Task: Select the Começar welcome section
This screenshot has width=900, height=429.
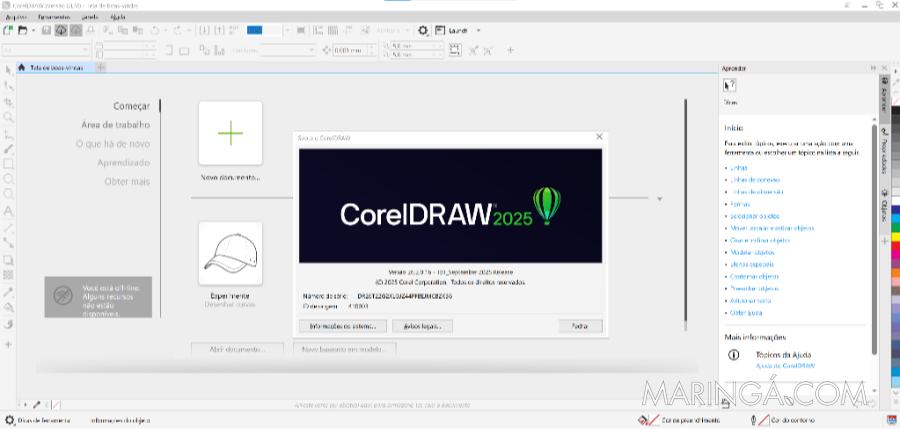Action: [131, 106]
